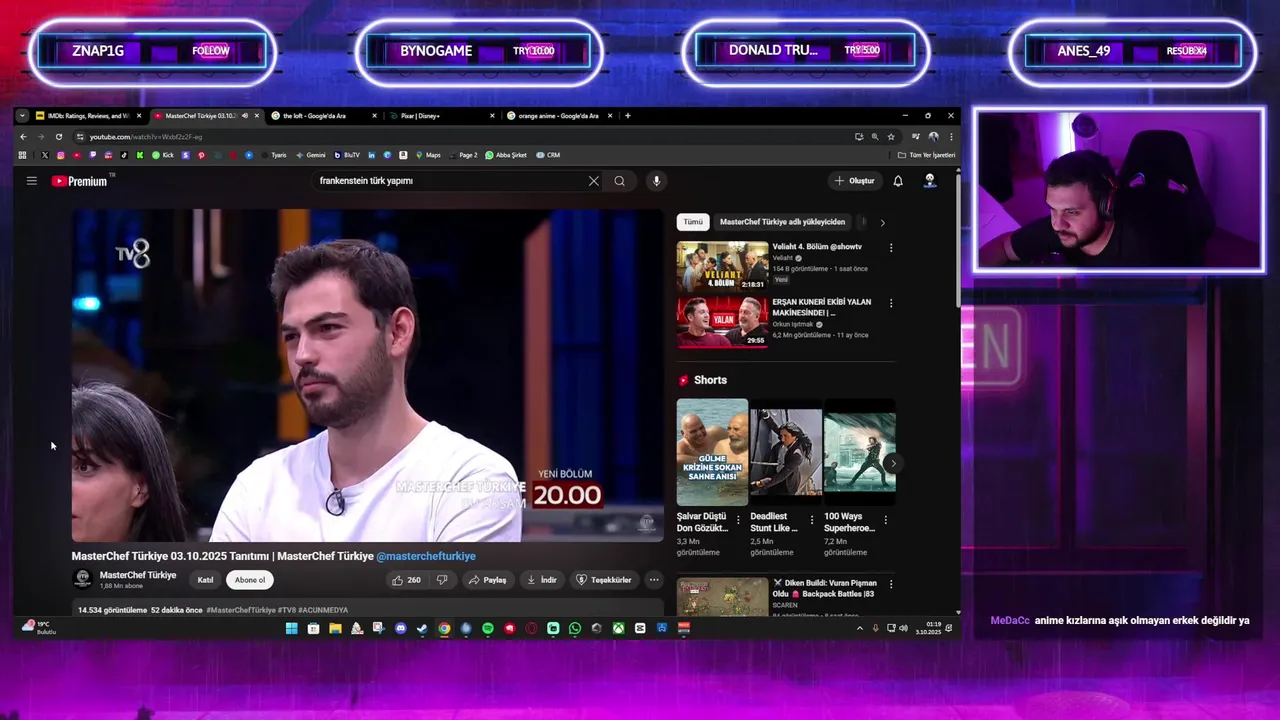Start voice search with the microphone
Screen dimensions: 1280x720
[656, 181]
